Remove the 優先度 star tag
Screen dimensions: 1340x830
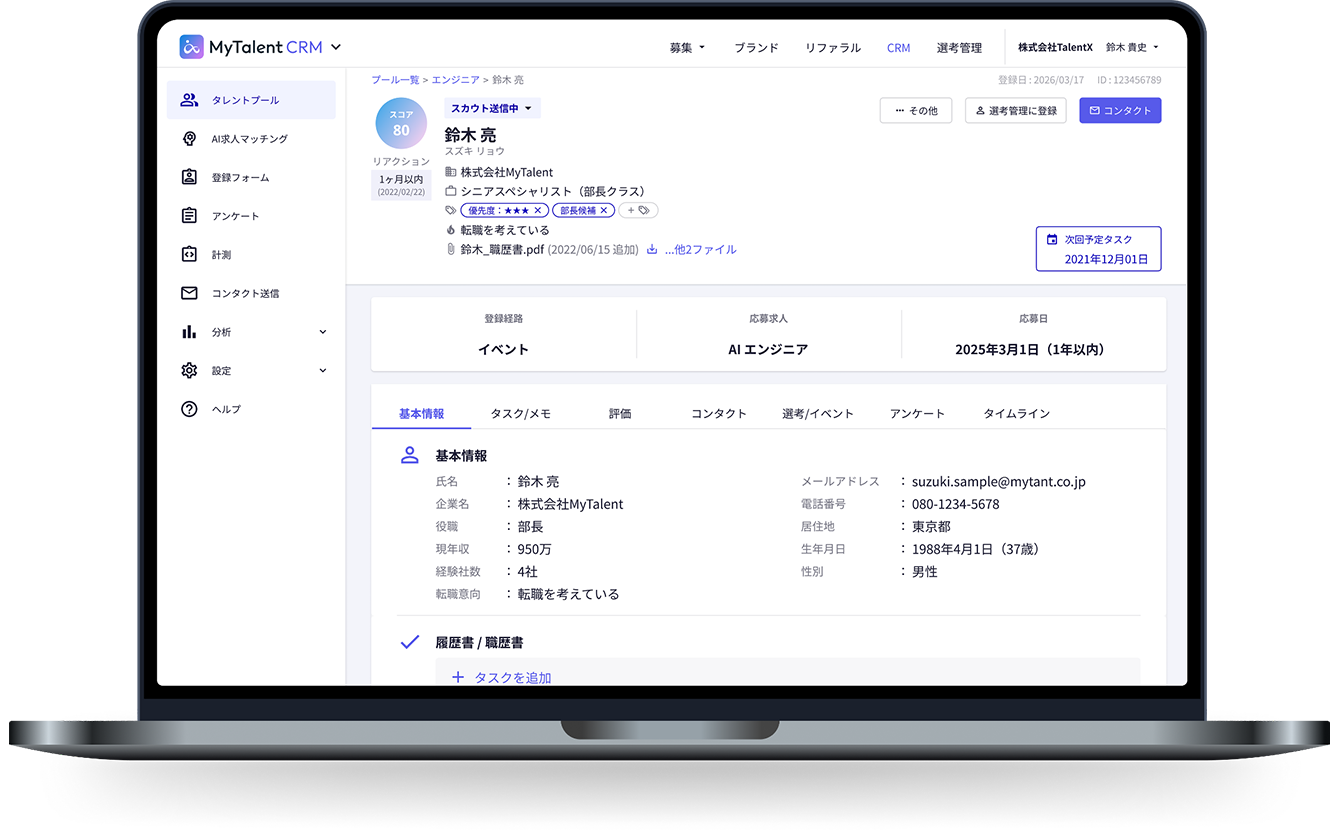[x=537, y=211]
